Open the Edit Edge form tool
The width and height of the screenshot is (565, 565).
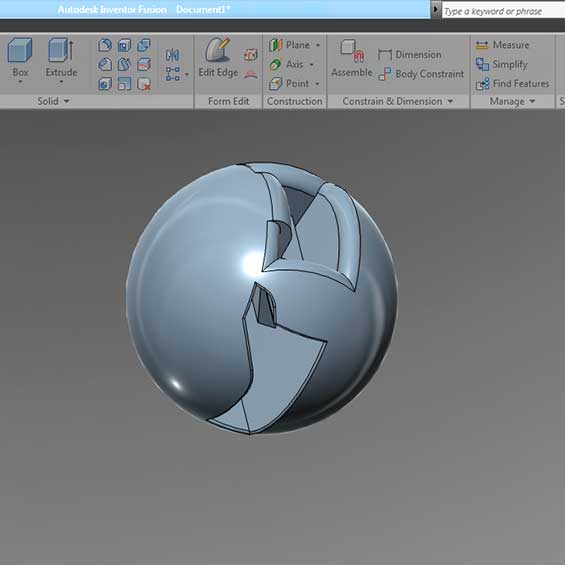click(218, 58)
